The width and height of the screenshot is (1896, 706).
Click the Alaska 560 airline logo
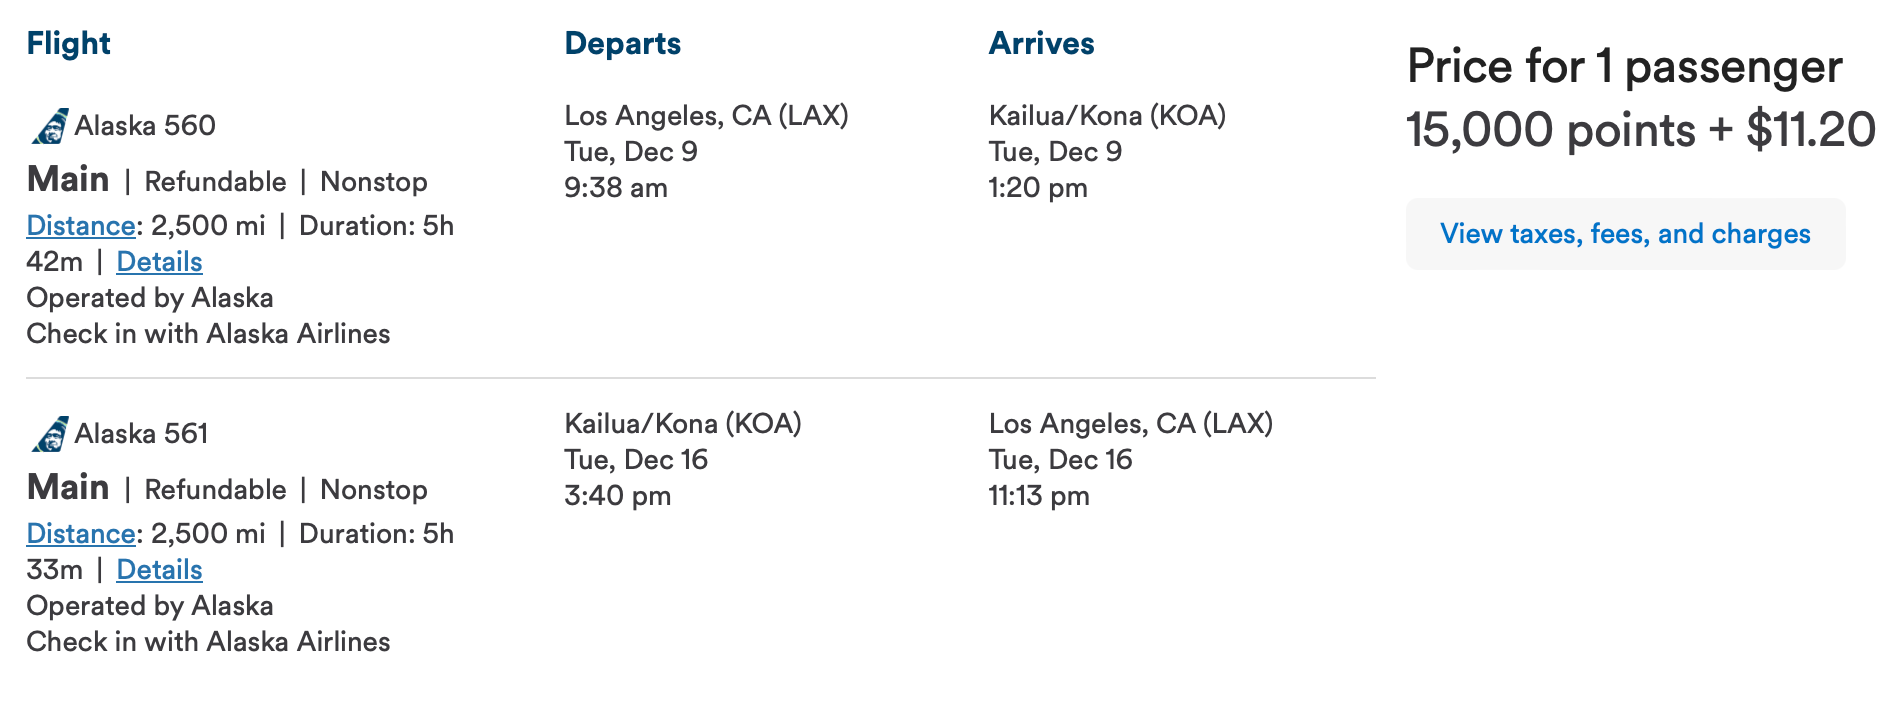50,126
